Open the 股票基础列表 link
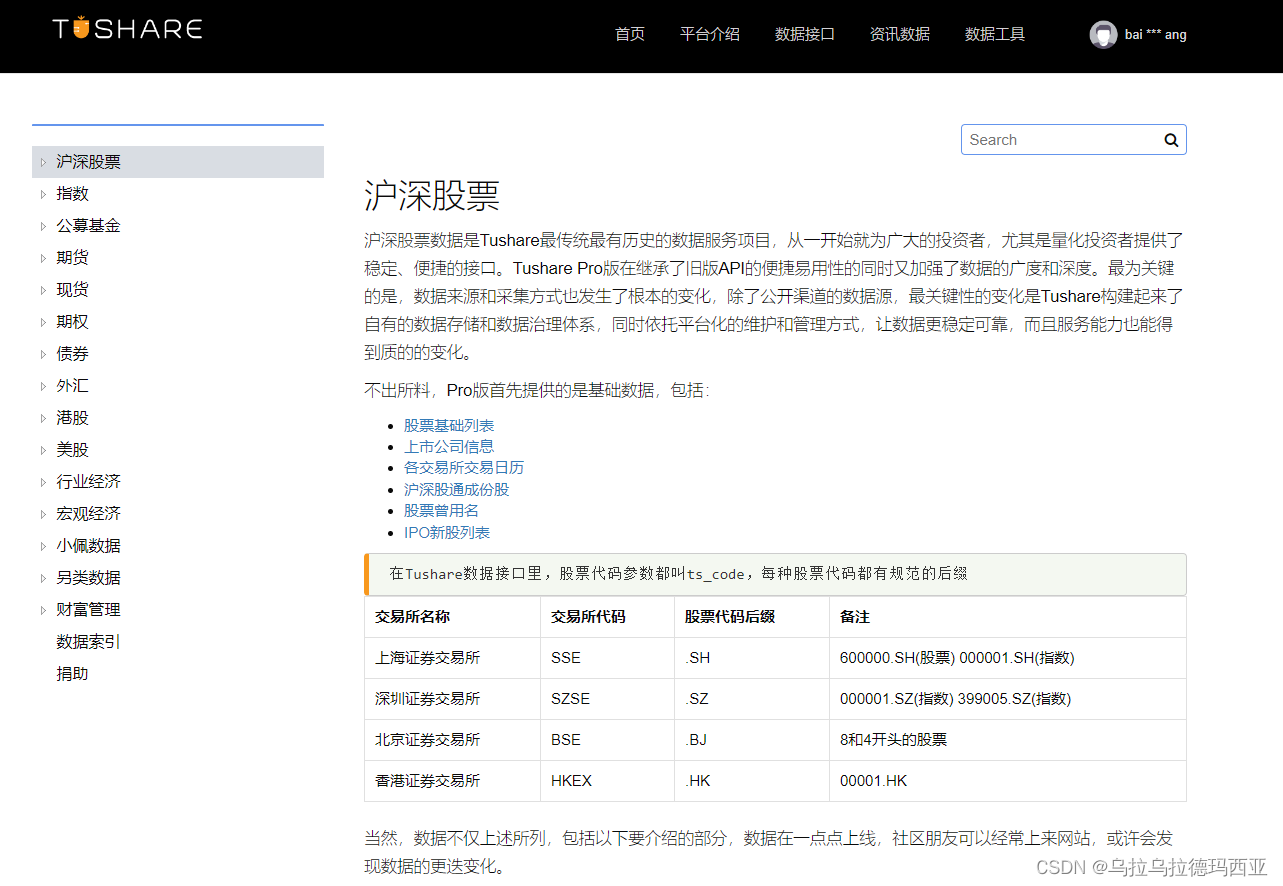The image size is (1283, 886). point(449,425)
